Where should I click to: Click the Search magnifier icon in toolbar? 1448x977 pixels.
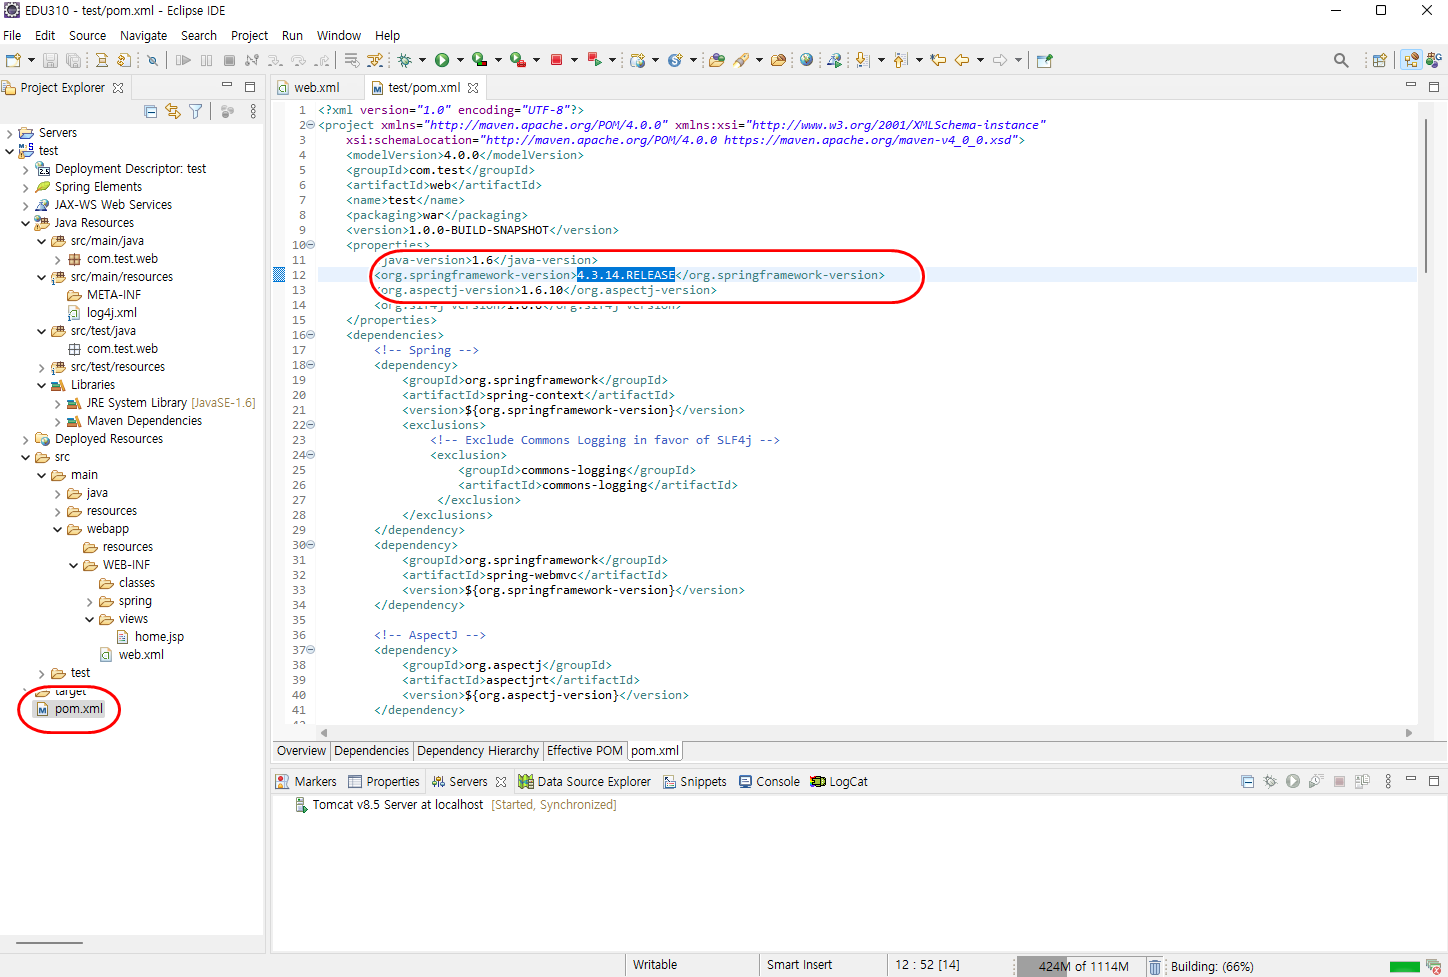[x=1341, y=60]
